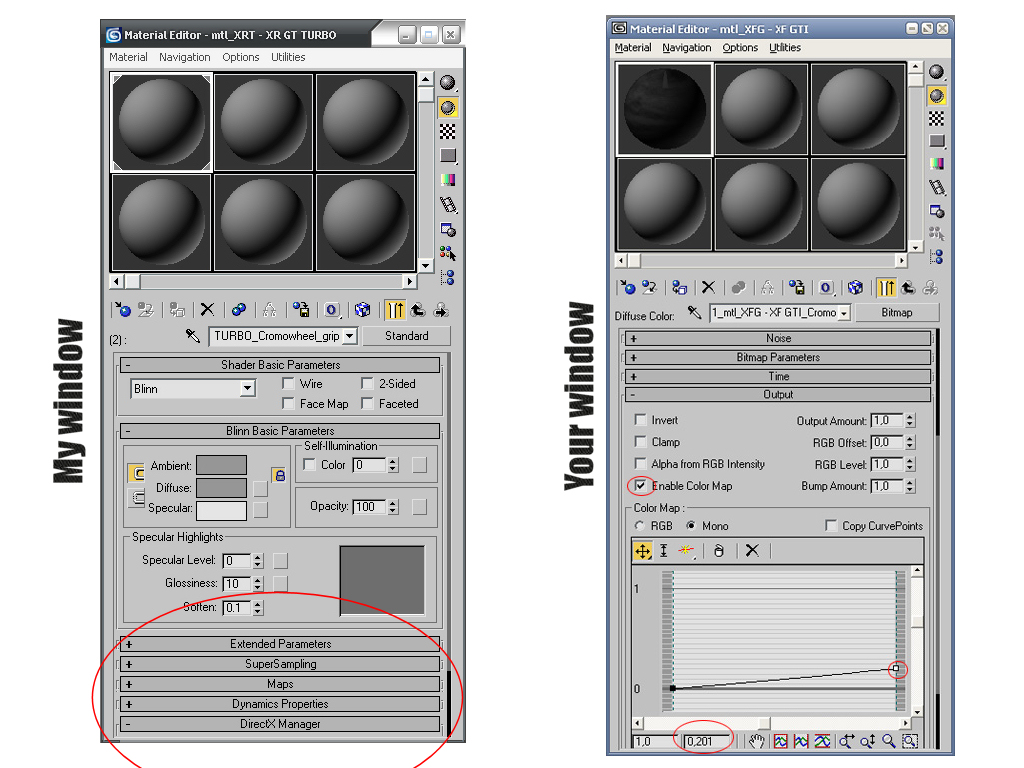Viewport: 1024px width, 768px height.
Task: Click Delete Point X in curve editor
Action: [752, 551]
